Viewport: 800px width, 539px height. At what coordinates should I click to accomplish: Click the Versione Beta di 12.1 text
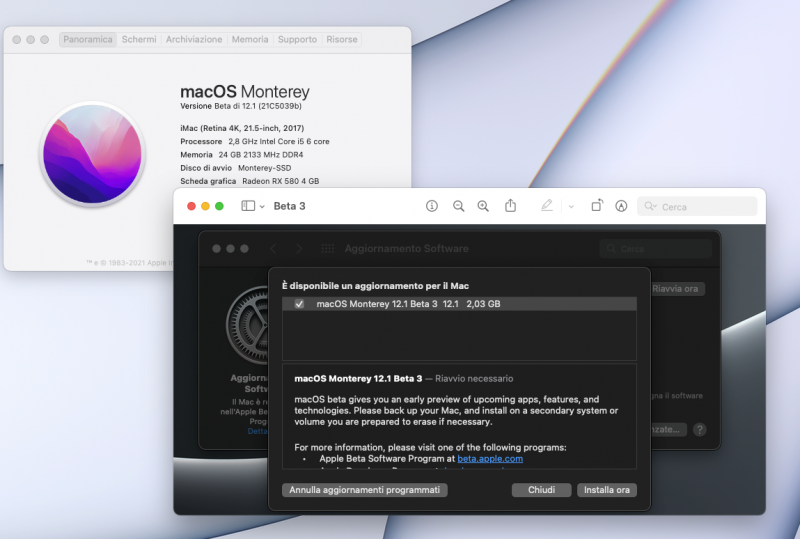pos(241,106)
